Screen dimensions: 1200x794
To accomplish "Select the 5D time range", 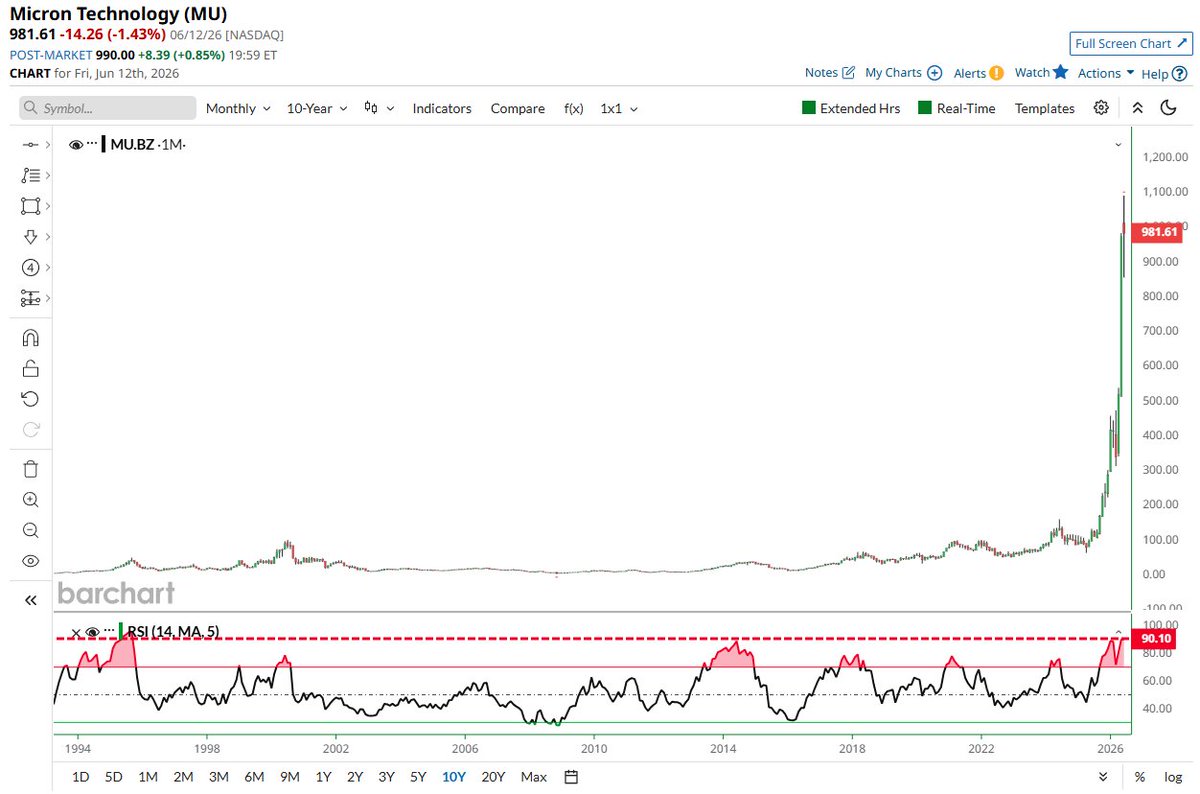I will 115,777.
